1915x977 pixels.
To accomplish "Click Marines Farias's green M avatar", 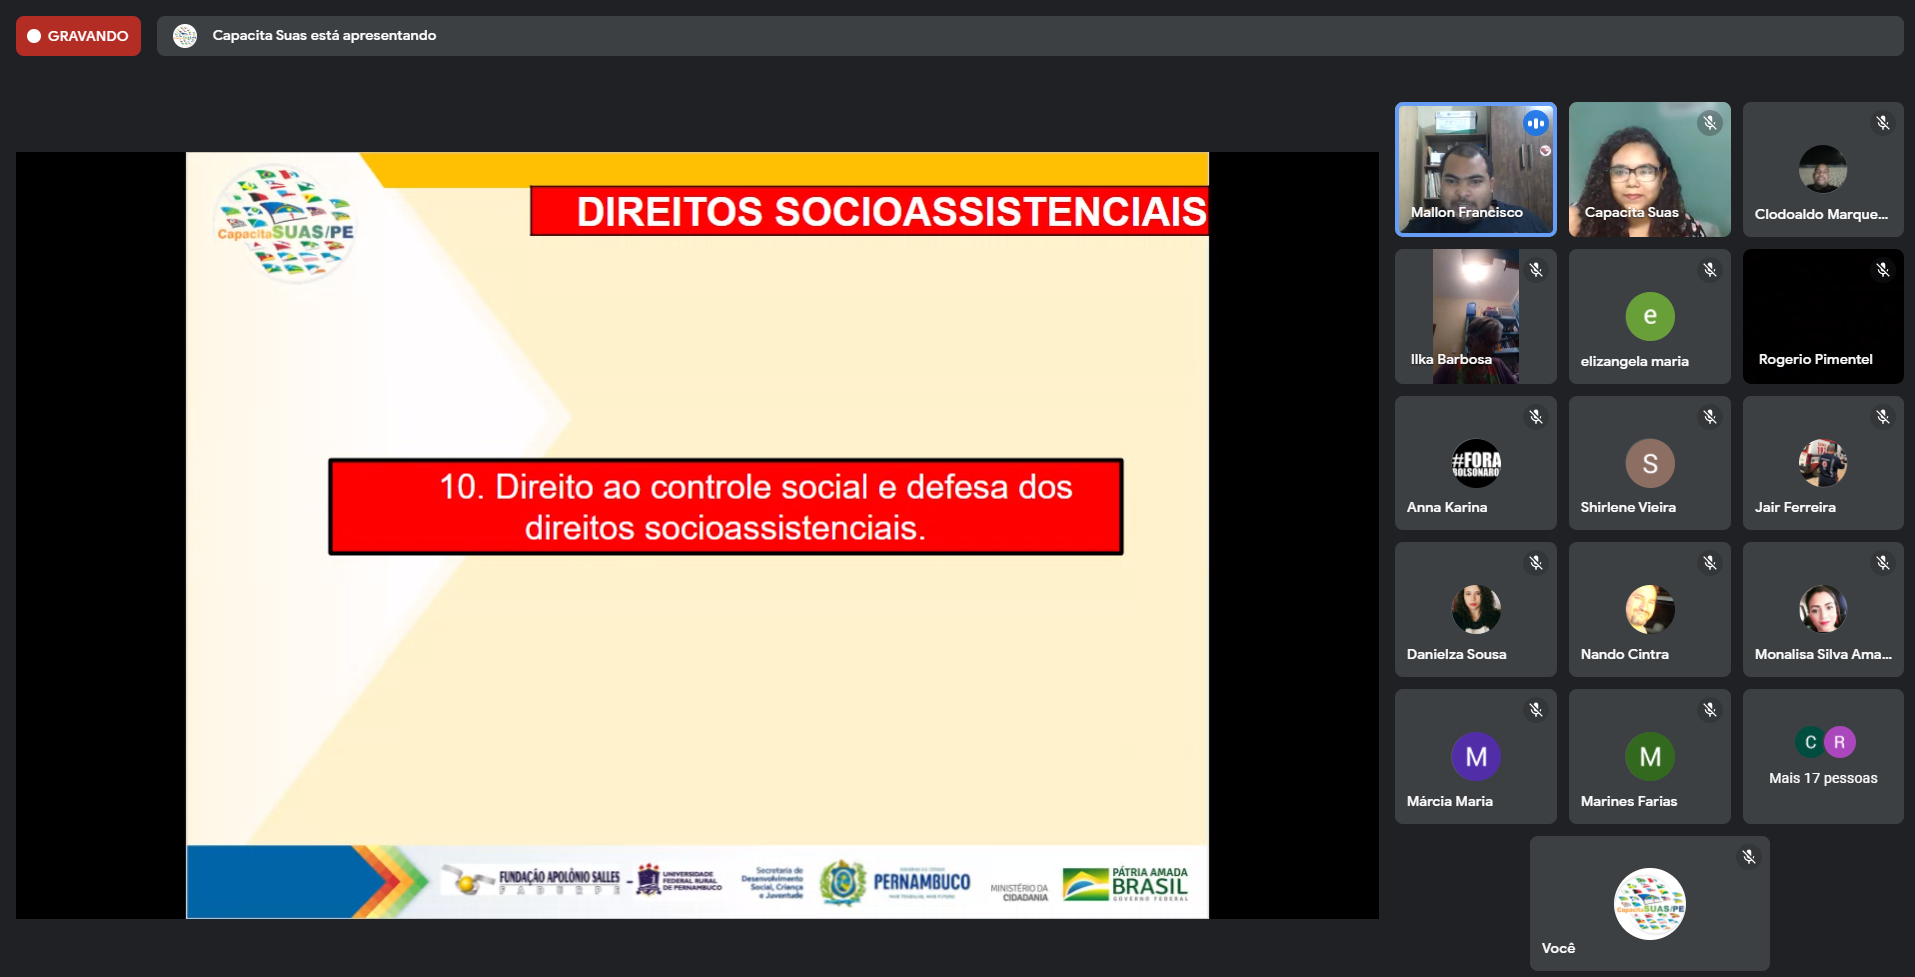I will pos(1649,757).
